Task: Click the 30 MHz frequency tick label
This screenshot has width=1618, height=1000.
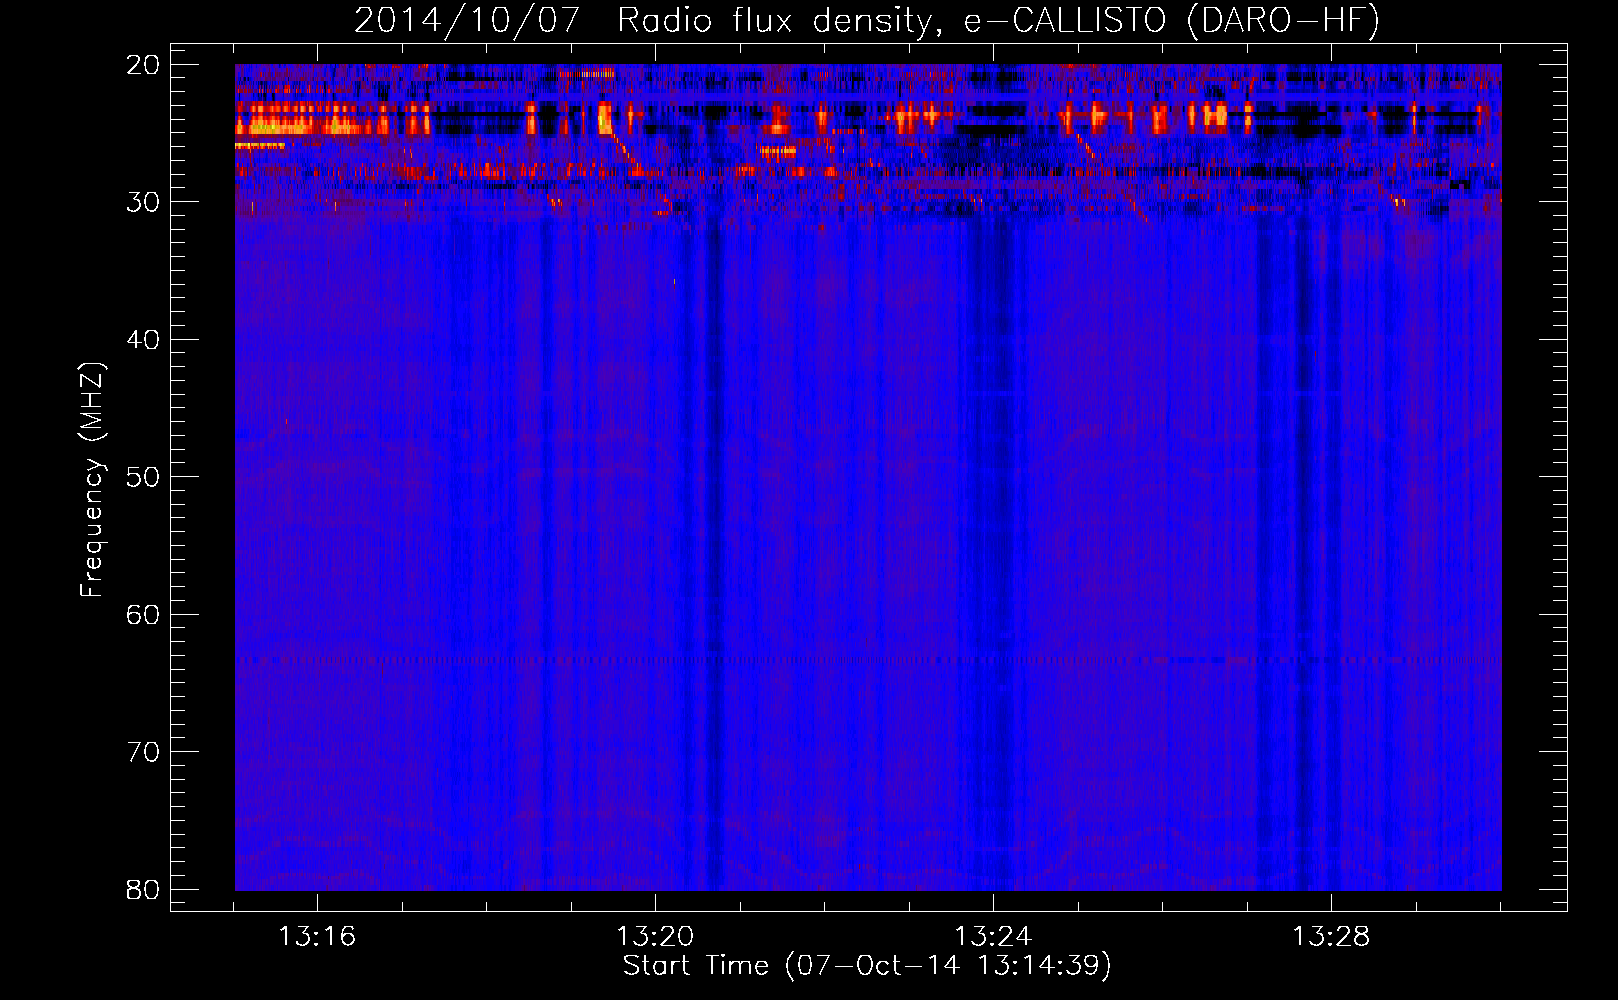Action: point(143,202)
